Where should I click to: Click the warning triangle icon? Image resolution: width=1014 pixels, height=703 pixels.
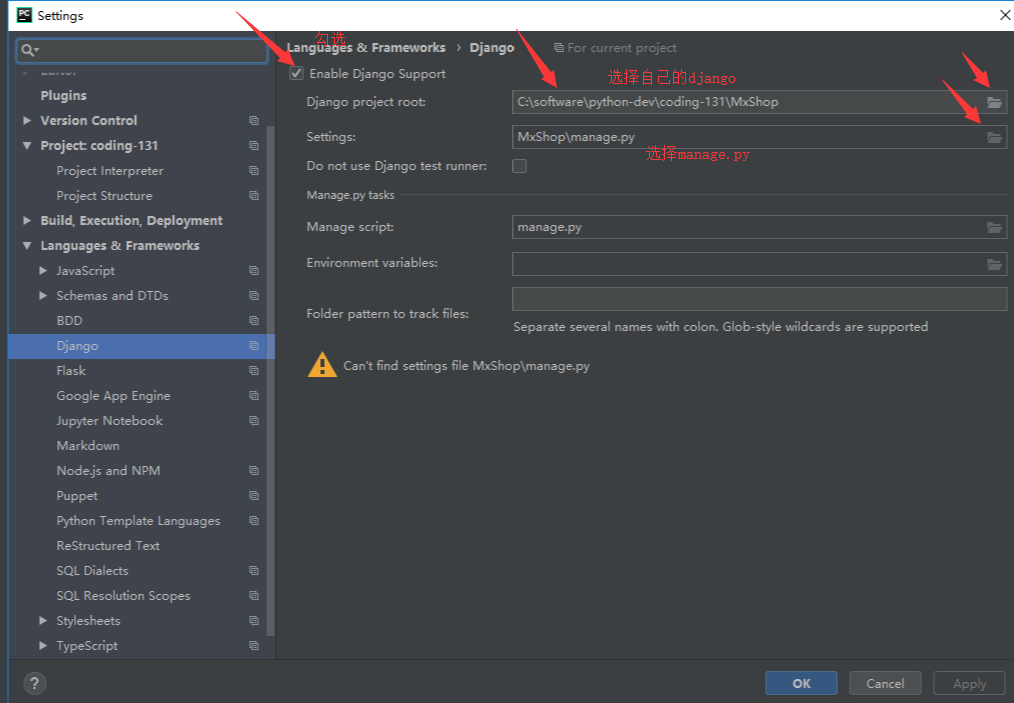click(x=322, y=365)
